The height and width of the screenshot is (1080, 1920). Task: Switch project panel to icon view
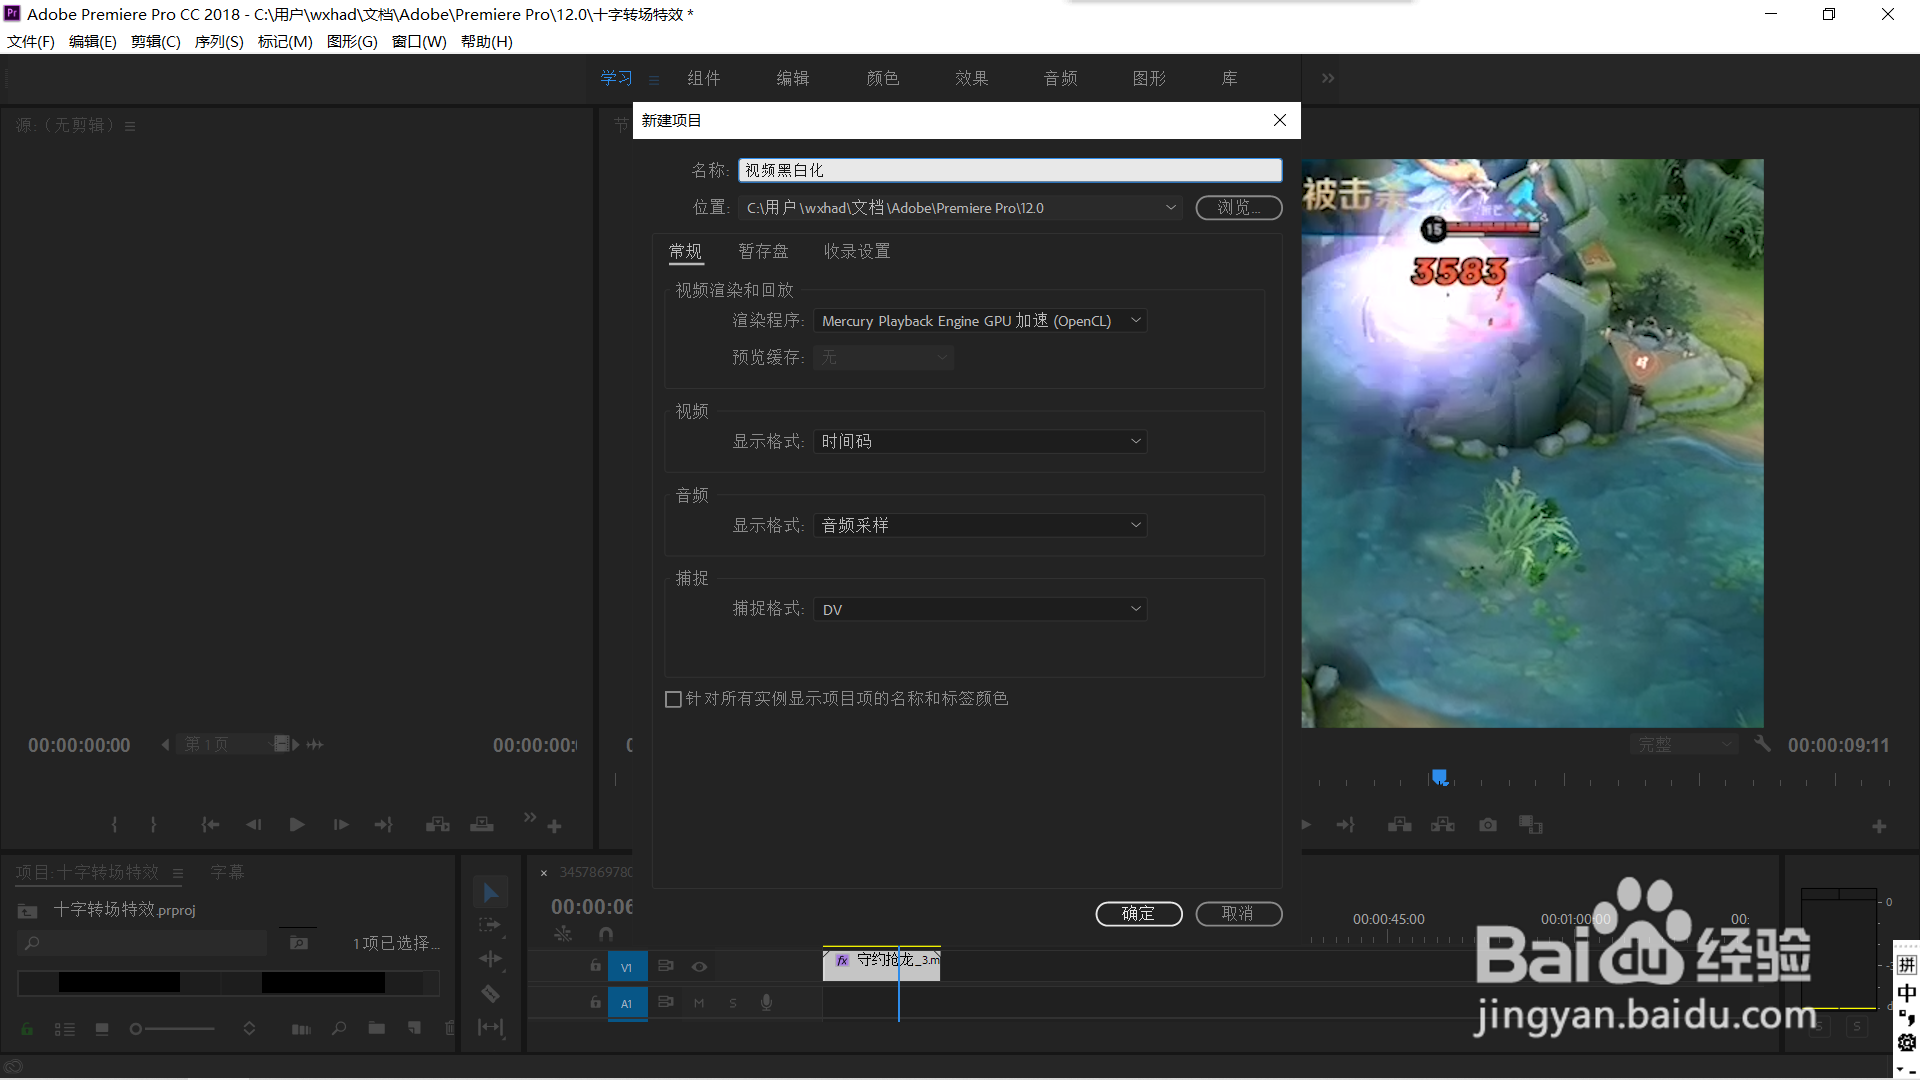click(x=102, y=1029)
